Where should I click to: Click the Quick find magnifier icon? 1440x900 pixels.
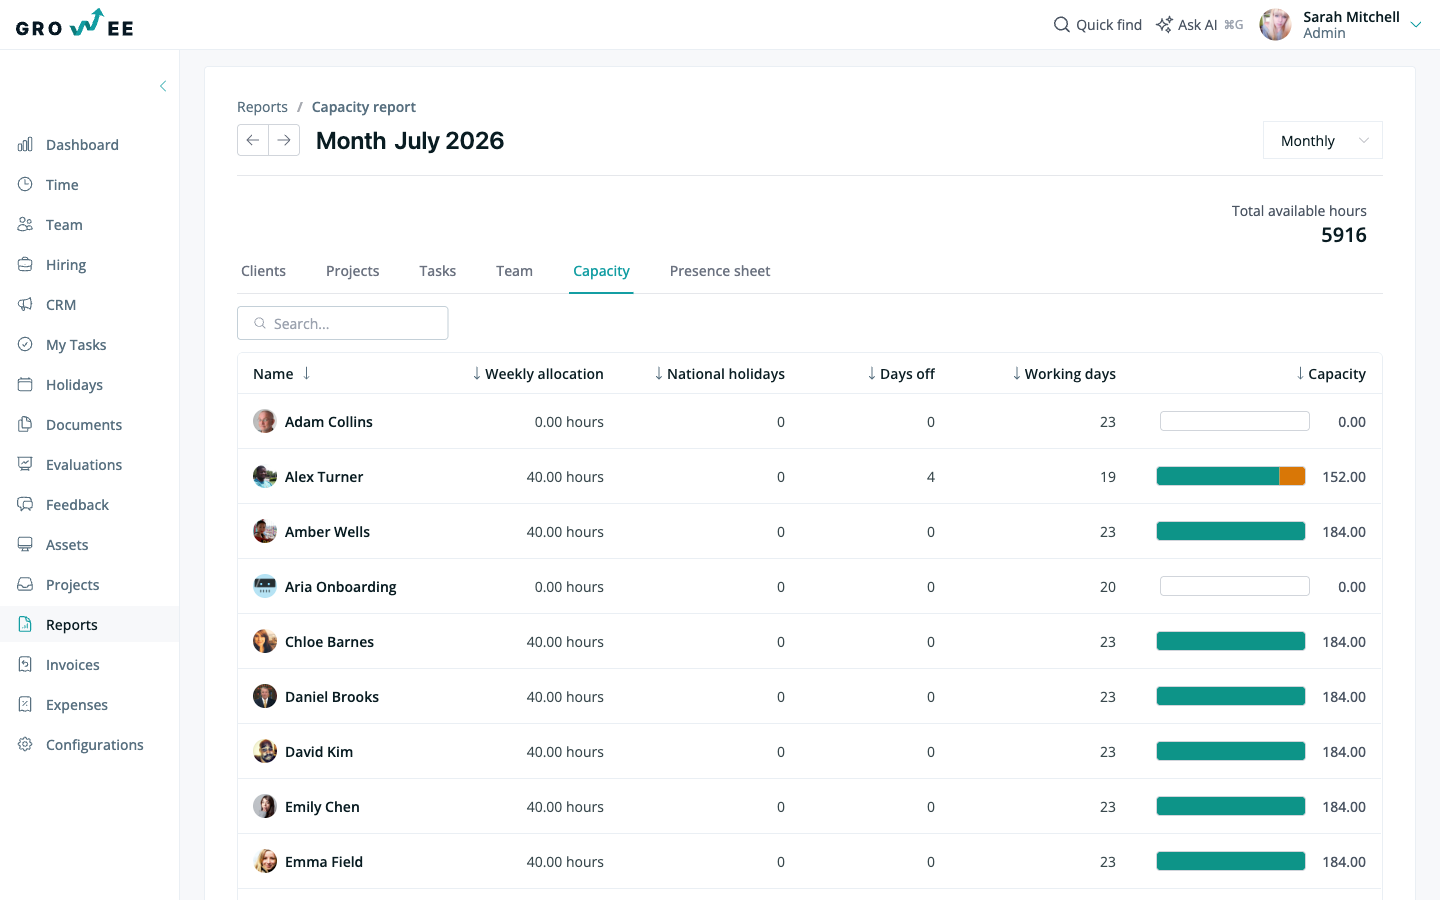point(1062,25)
